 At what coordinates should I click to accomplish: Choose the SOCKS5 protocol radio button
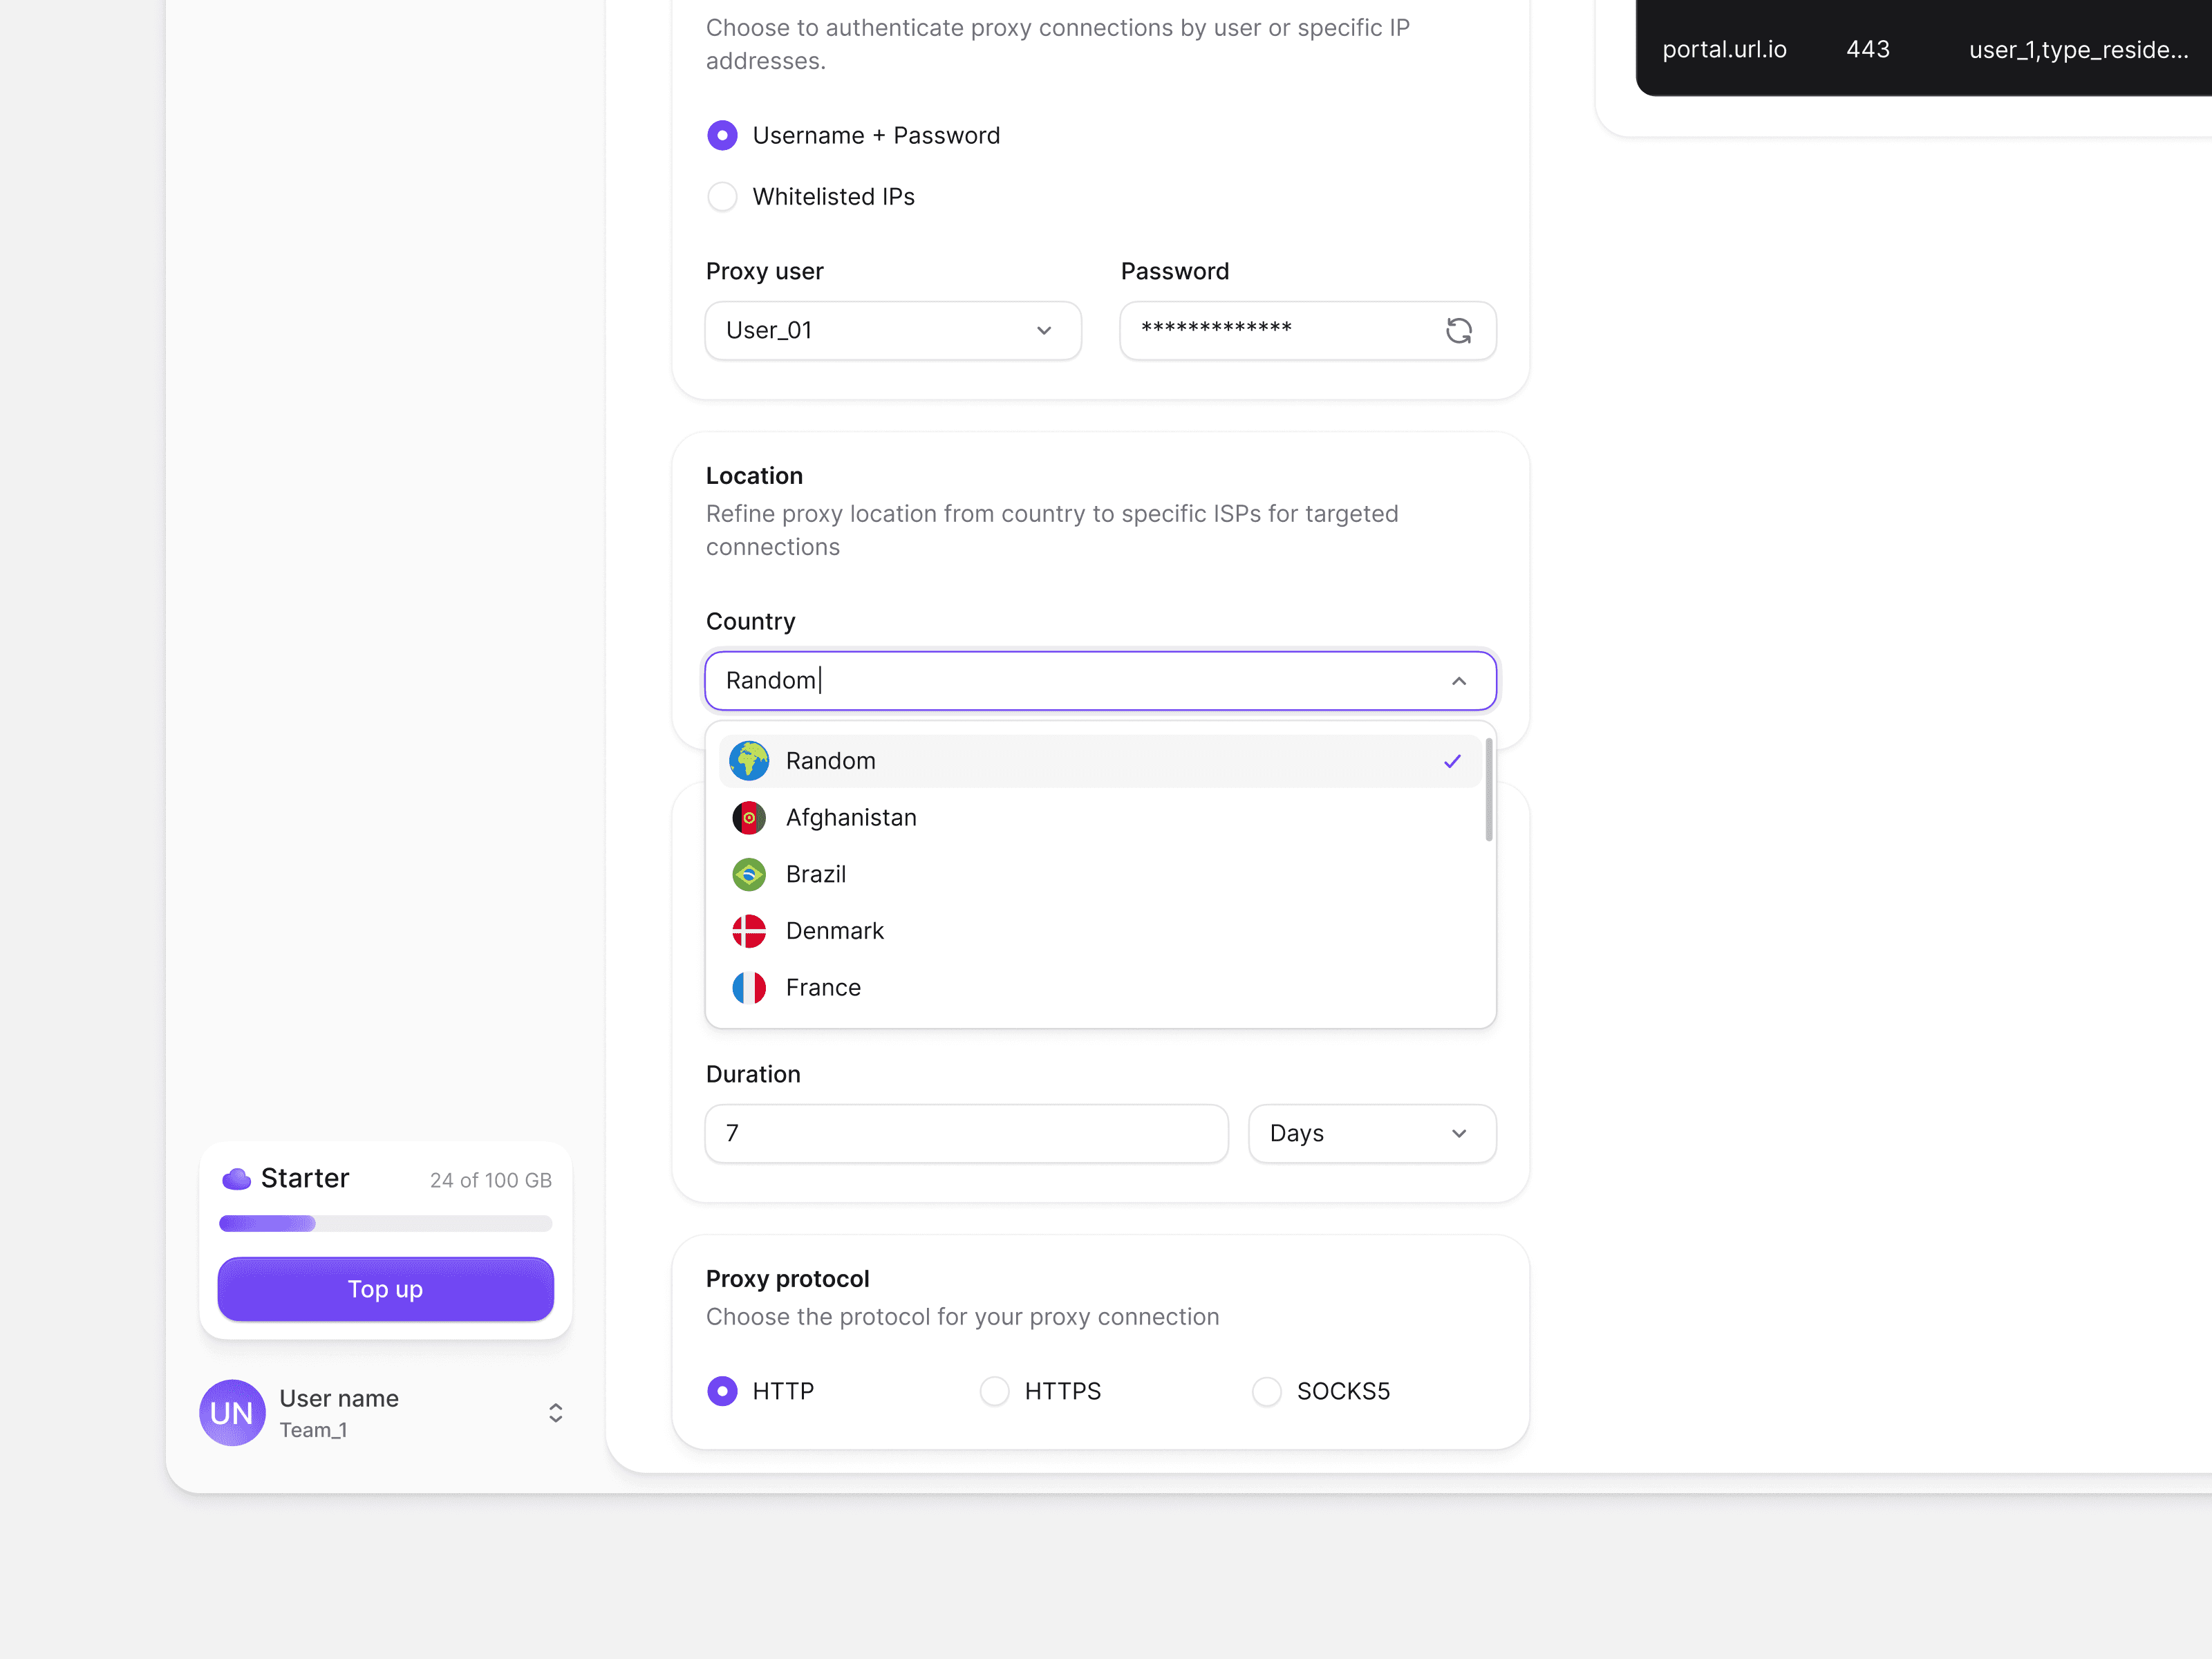tap(1266, 1391)
